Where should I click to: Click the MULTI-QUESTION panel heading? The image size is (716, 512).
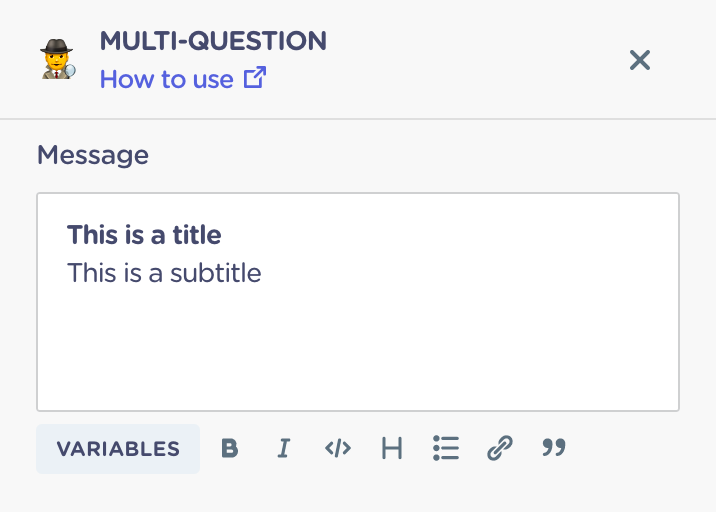[213, 41]
